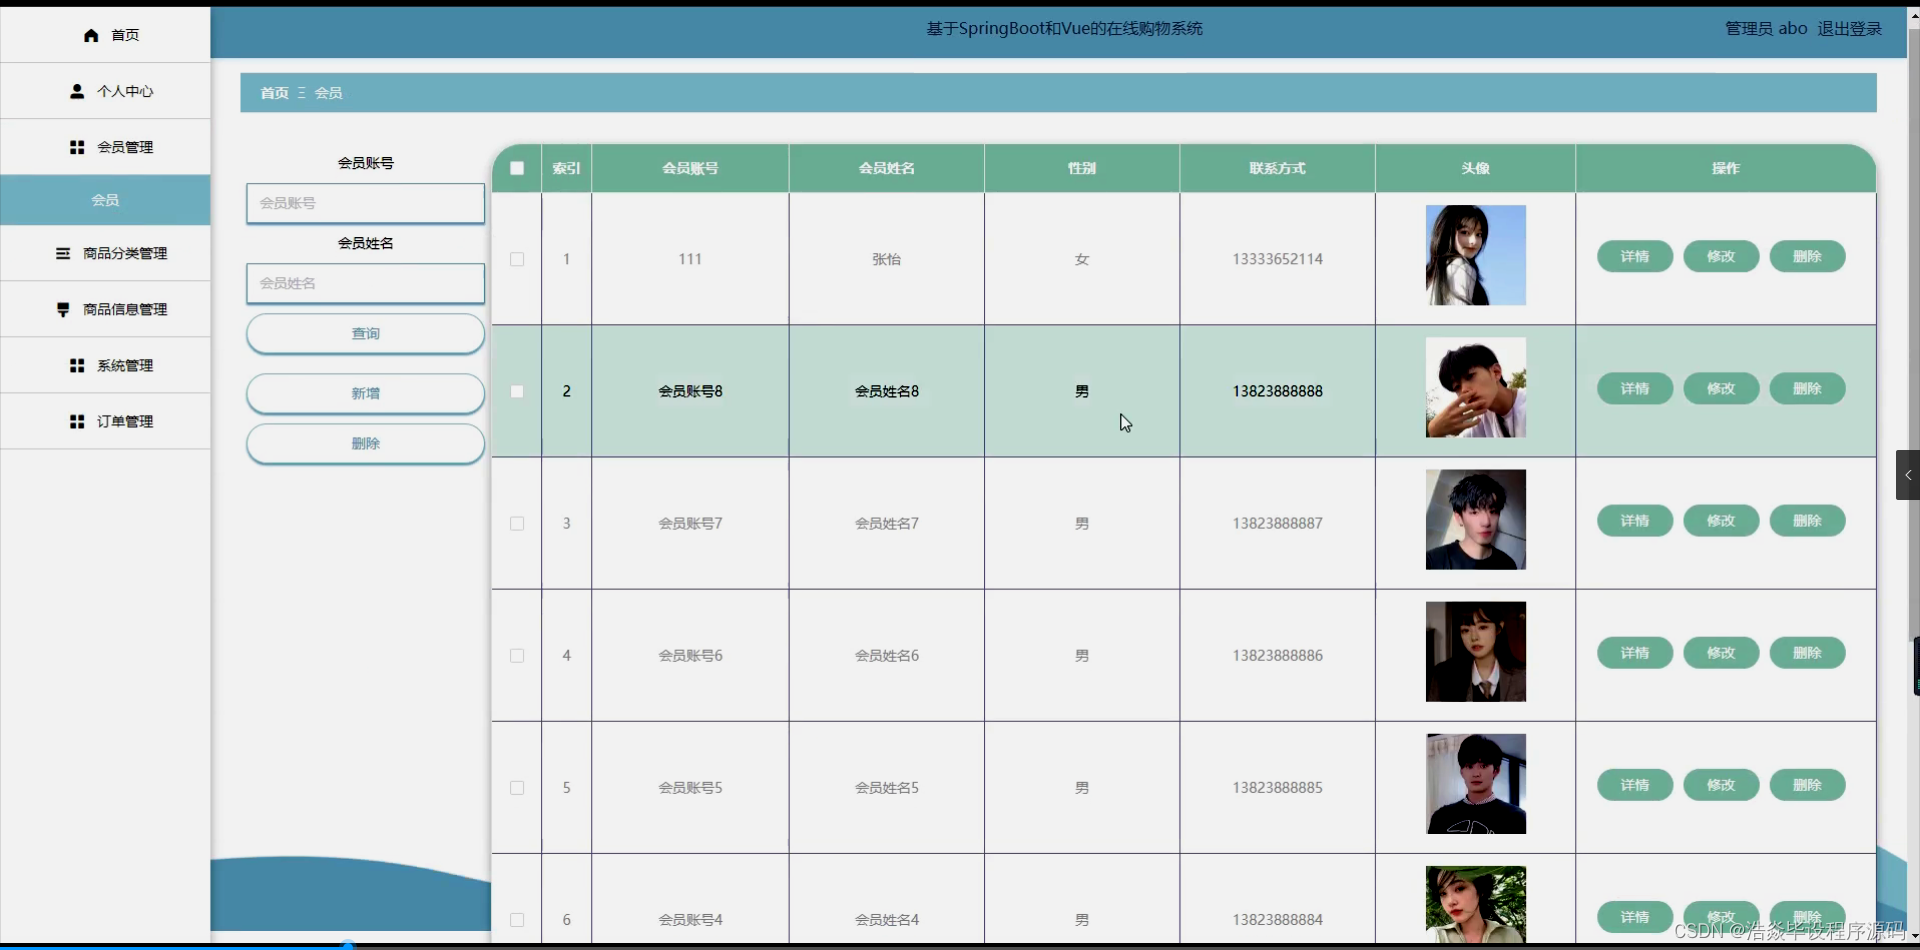Toggle the select-all checkbox in table header
This screenshot has width=1920, height=950.
516,167
